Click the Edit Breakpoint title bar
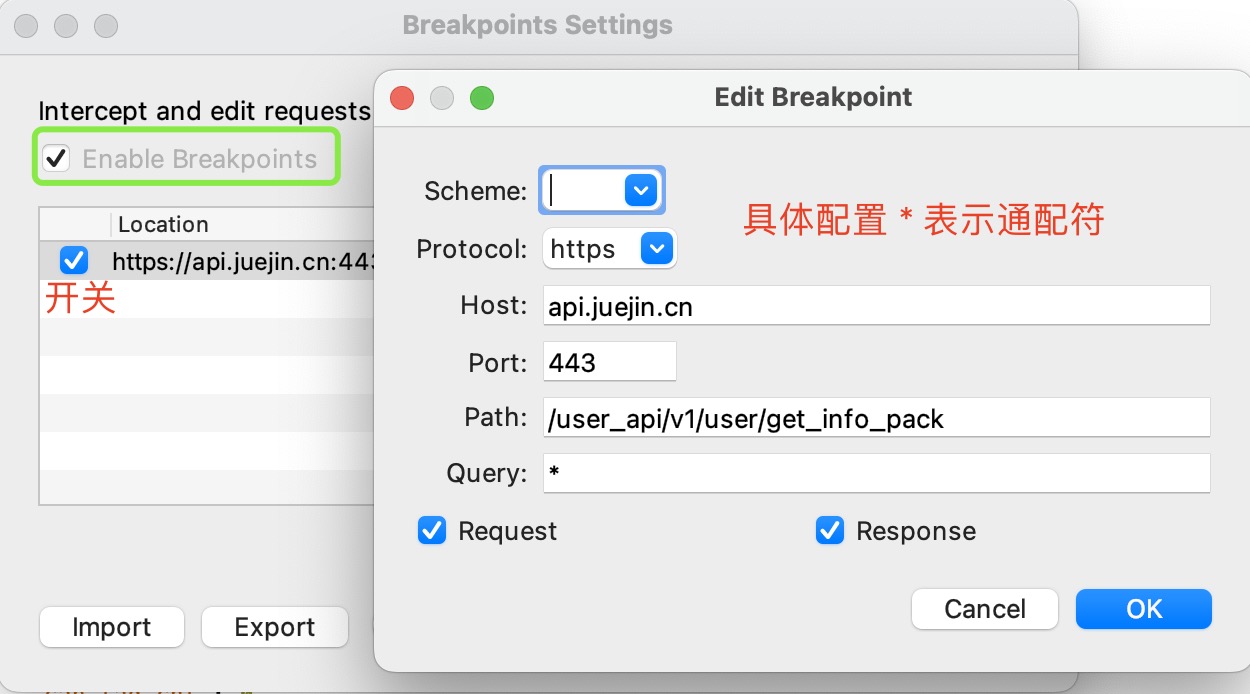Image resolution: width=1250 pixels, height=694 pixels. point(813,97)
